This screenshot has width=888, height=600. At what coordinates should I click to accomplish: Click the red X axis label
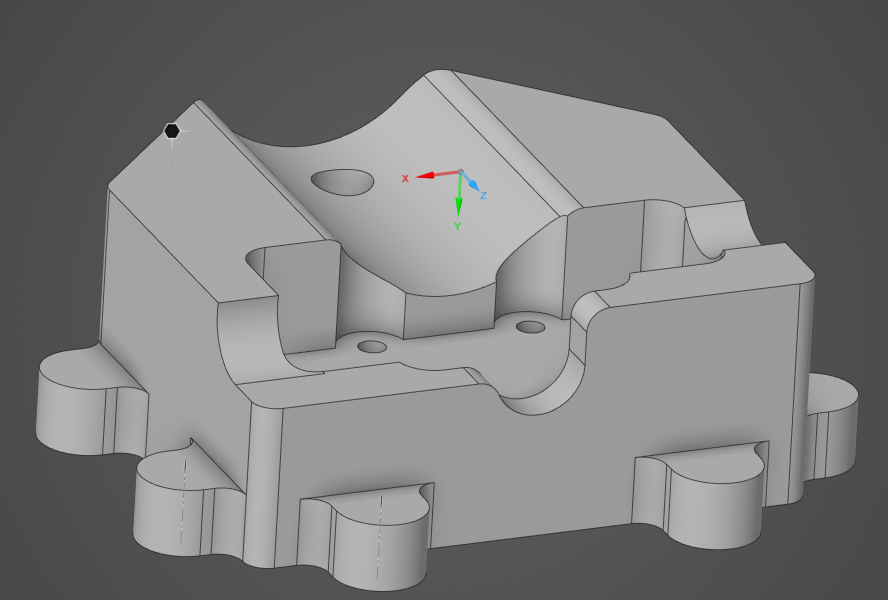click(405, 180)
